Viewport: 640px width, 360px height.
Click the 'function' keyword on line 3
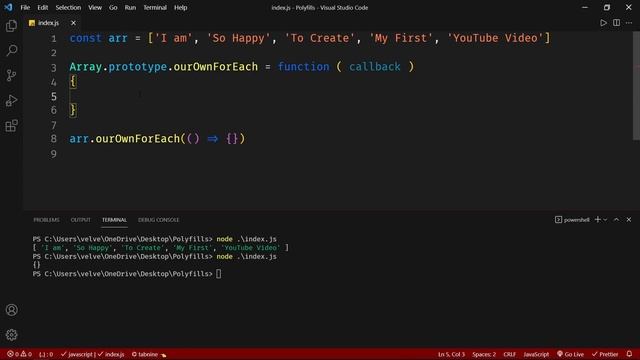point(303,67)
